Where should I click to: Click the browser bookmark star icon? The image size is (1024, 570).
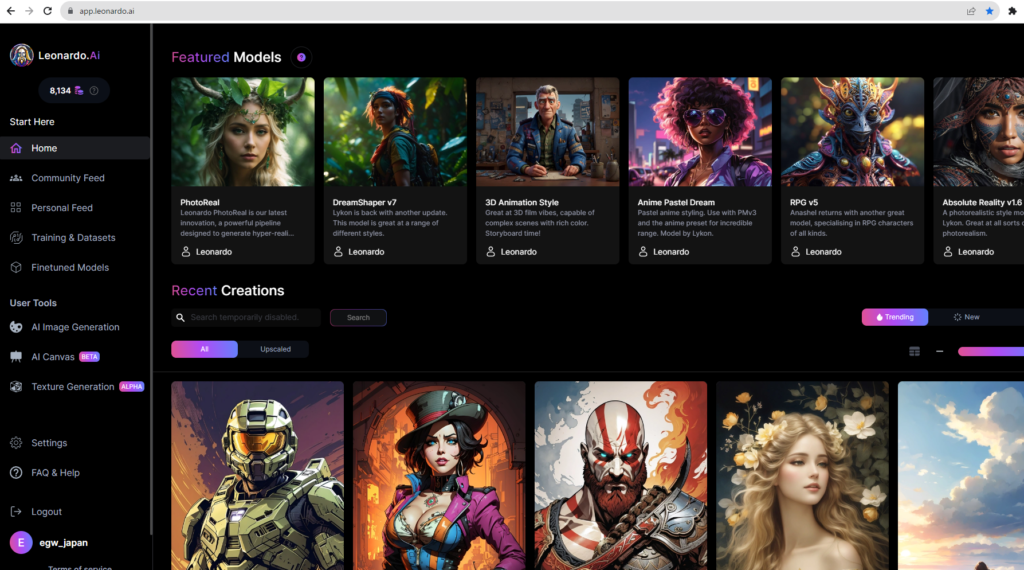[x=989, y=11]
